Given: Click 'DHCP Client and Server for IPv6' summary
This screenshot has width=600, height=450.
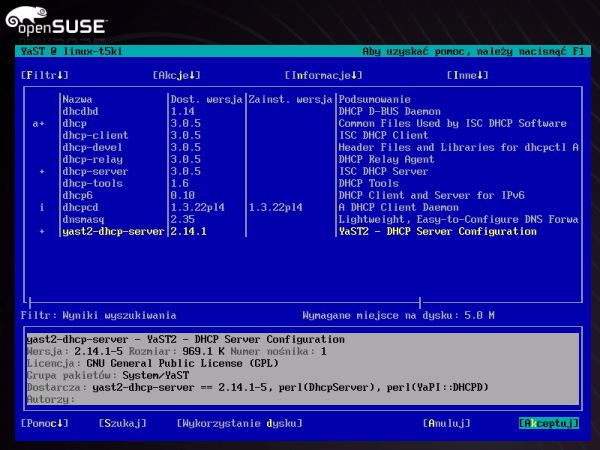Looking at the screenshot, I should [432, 196].
